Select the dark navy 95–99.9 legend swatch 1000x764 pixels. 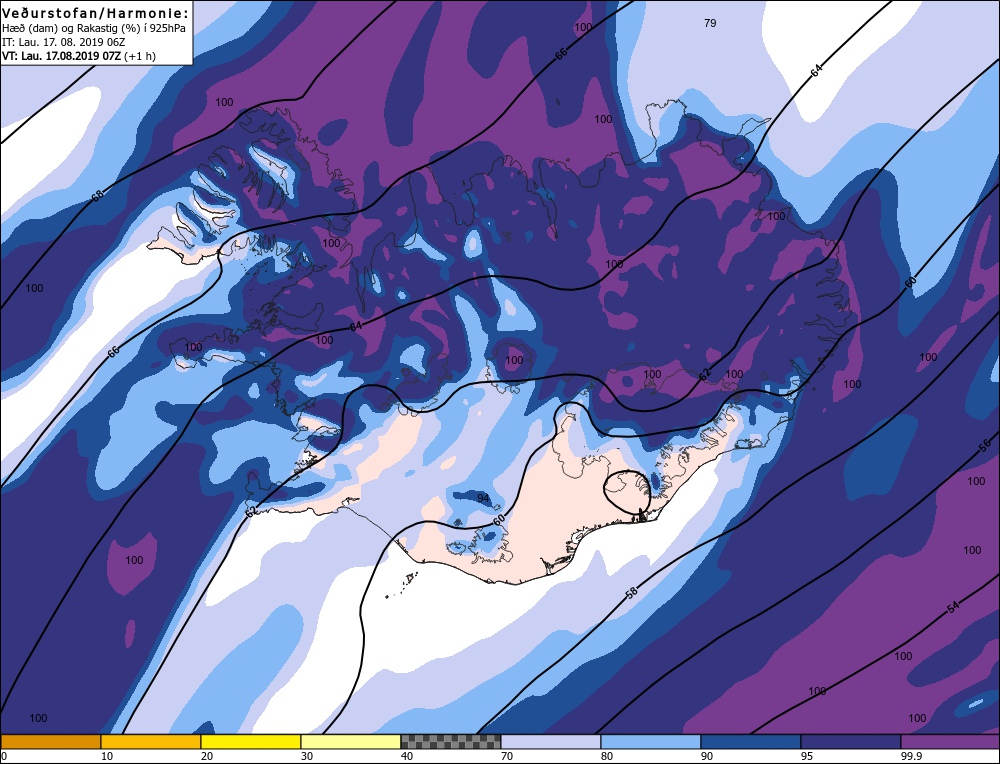pos(850,741)
